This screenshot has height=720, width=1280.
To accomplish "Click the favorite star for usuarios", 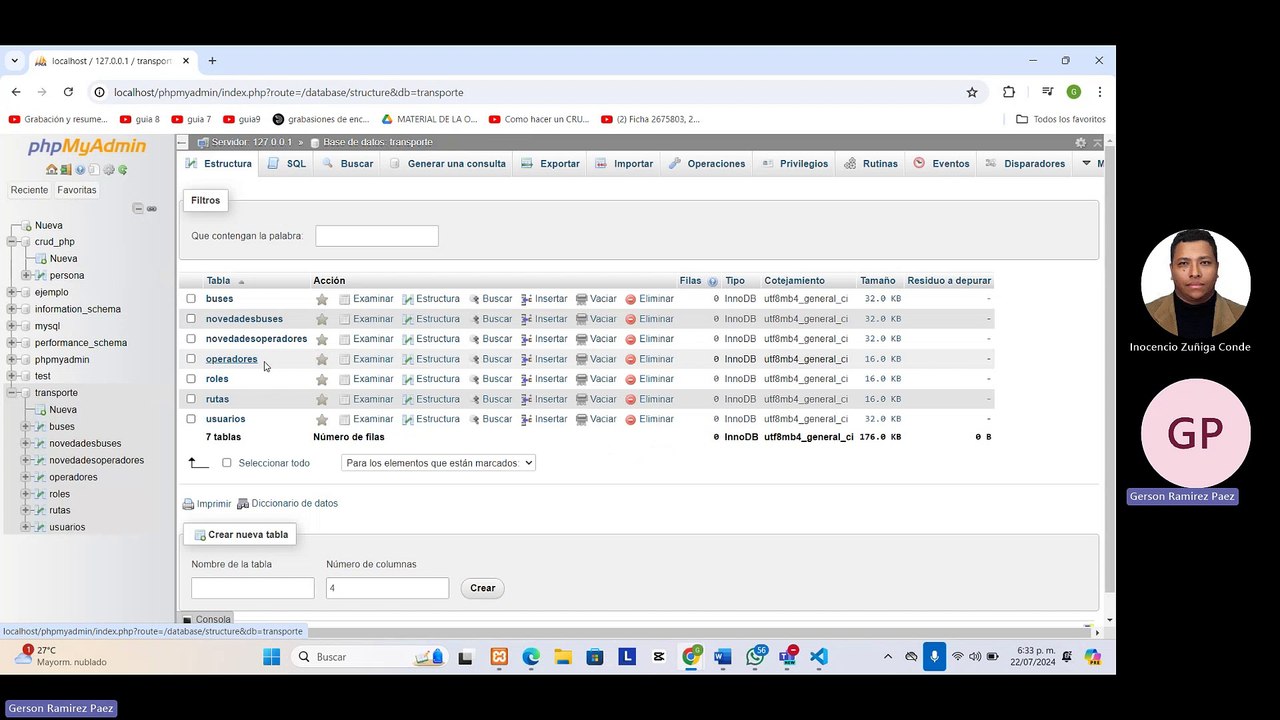I will [x=321, y=419].
